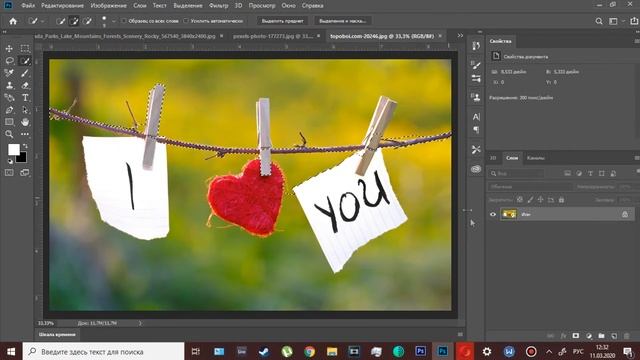Screen dimensions: 640x360
Task: Choose New selection mode in options bar
Action: click(x=61, y=21)
